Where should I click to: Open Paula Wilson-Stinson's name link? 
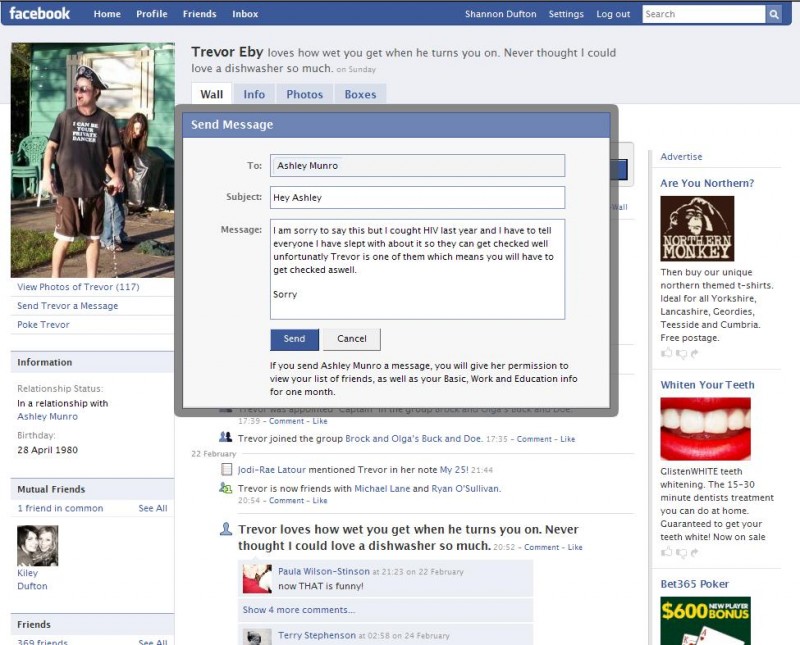(x=324, y=572)
